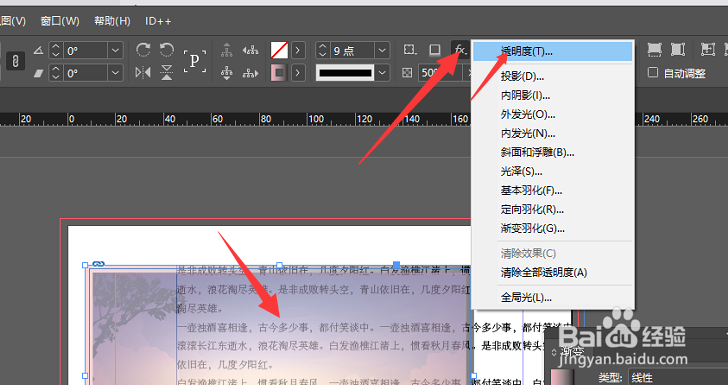Click the stroke weight 9 点 field

coord(352,50)
